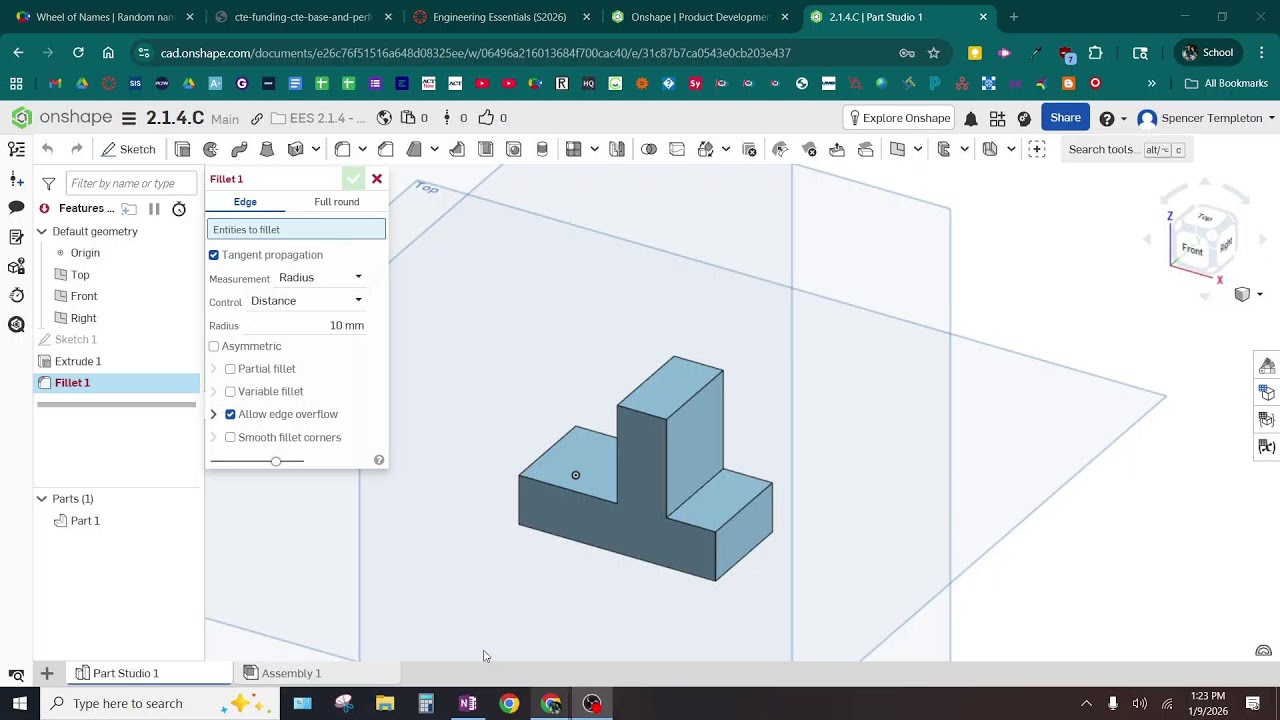Click the Search tools box
This screenshot has height=720, width=1280.
pos(1126,149)
